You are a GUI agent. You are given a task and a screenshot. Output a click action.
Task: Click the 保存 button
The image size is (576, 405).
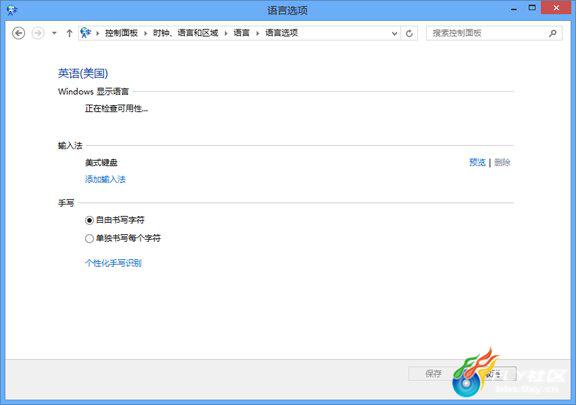pos(433,374)
